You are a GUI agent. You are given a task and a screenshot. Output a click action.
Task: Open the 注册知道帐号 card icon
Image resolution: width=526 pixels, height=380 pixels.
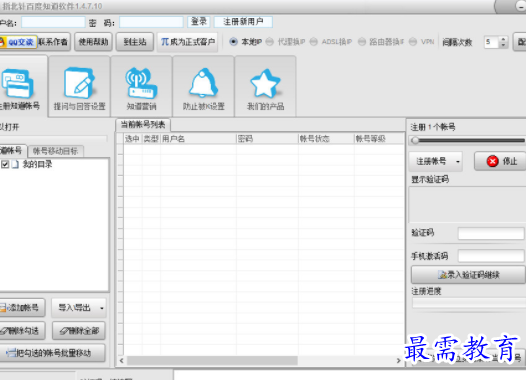[x=17, y=83]
